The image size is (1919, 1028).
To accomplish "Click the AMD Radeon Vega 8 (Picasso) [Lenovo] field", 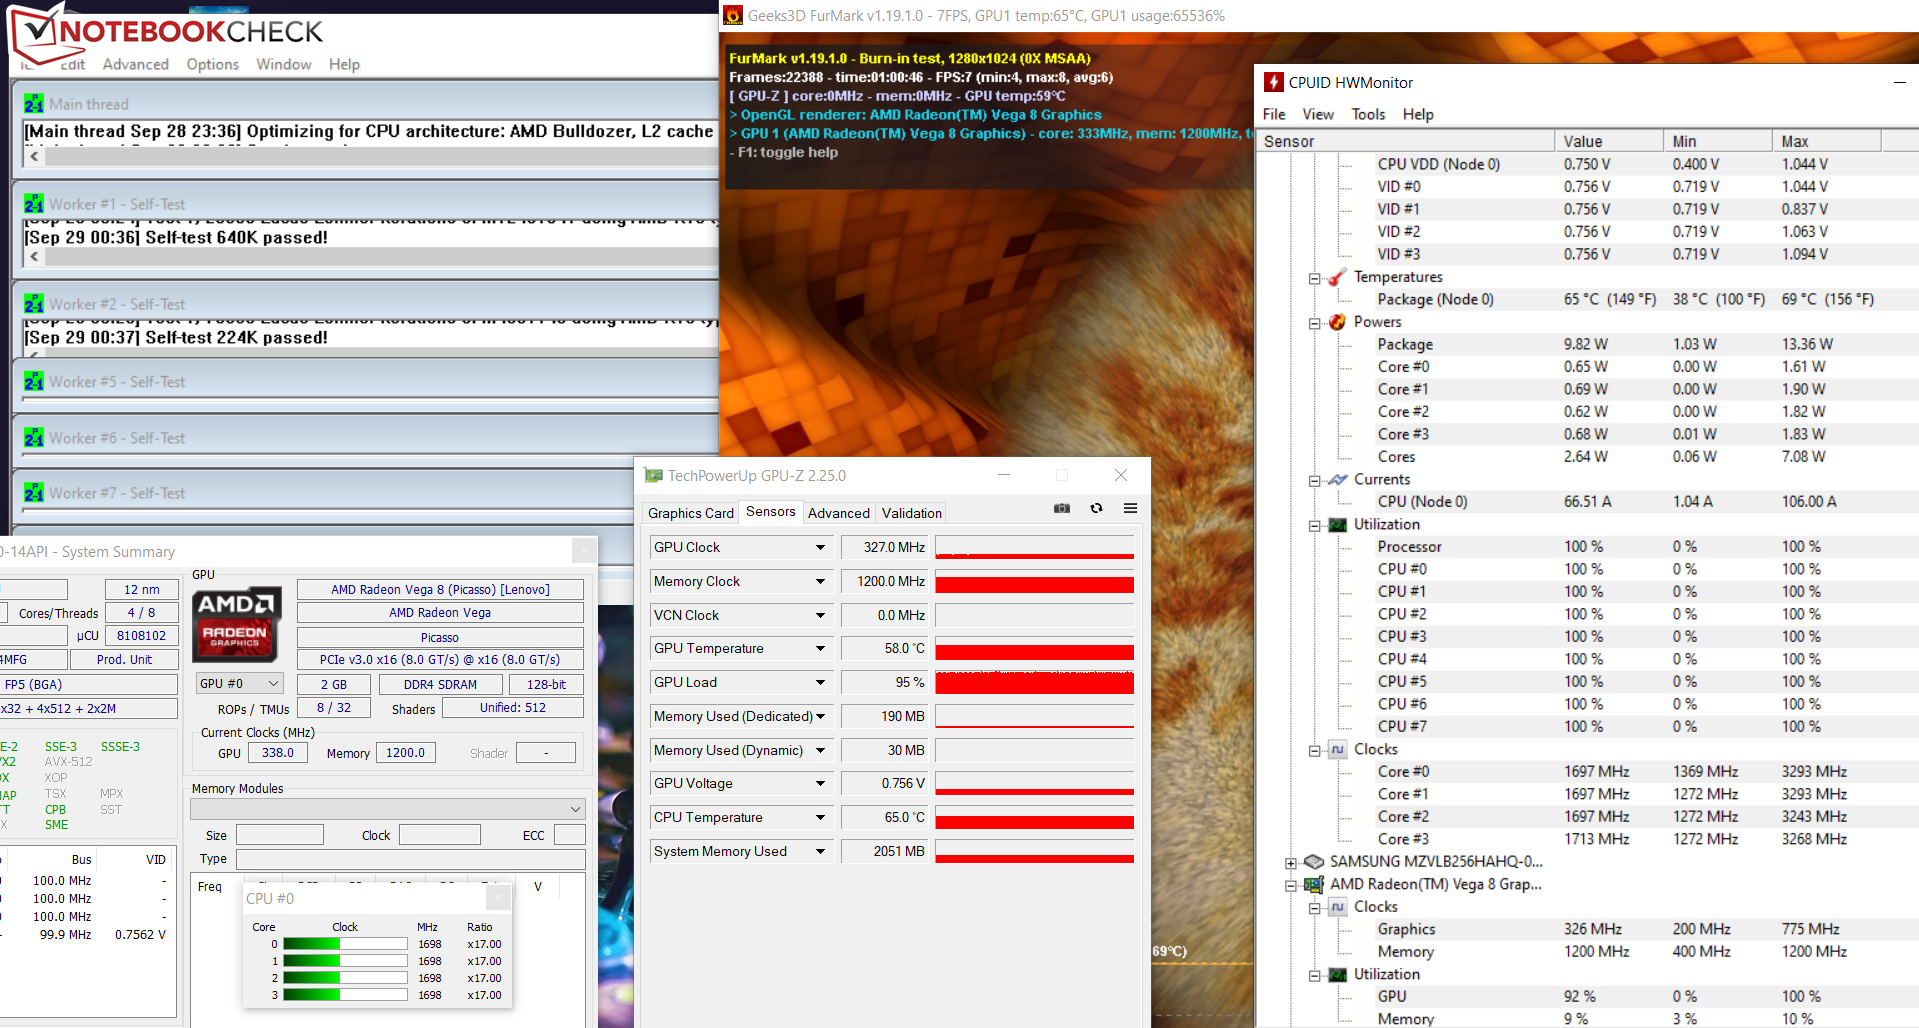I will click(x=440, y=590).
